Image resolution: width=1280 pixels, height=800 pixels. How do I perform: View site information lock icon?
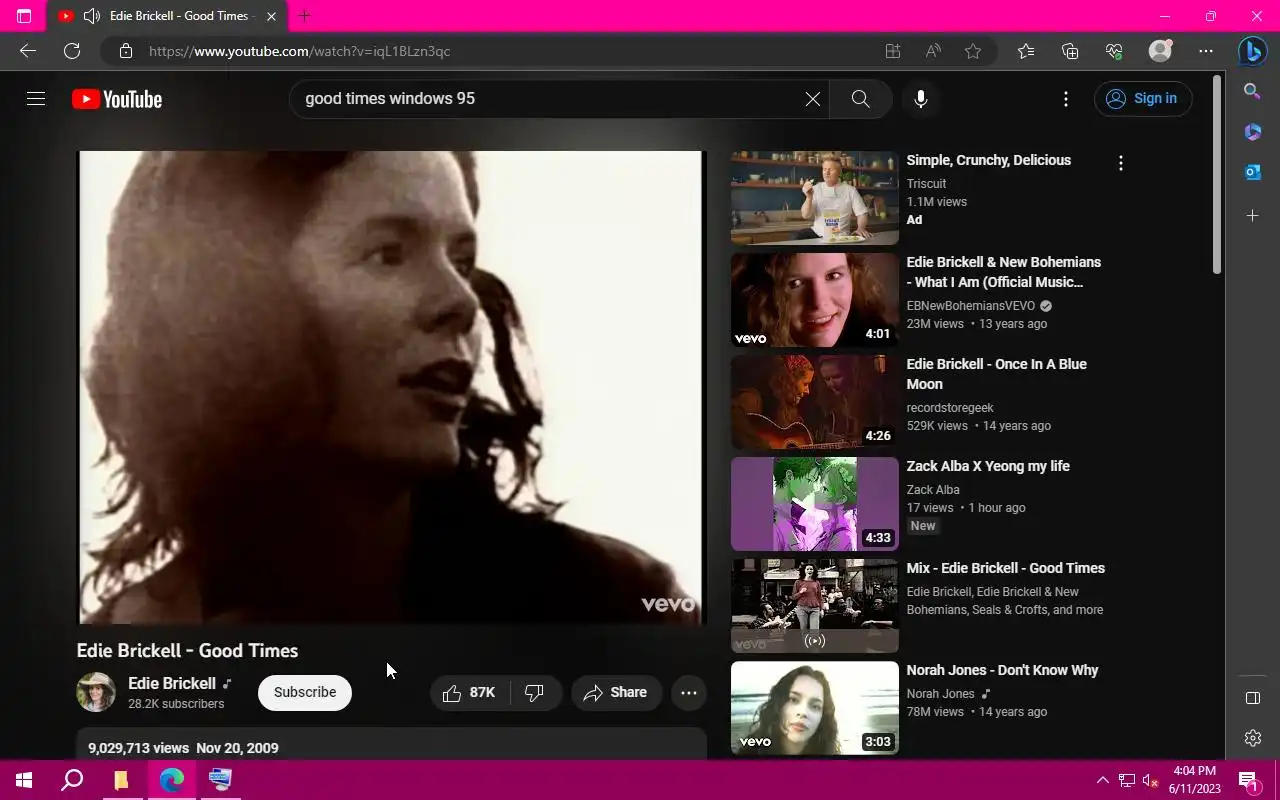pos(125,51)
